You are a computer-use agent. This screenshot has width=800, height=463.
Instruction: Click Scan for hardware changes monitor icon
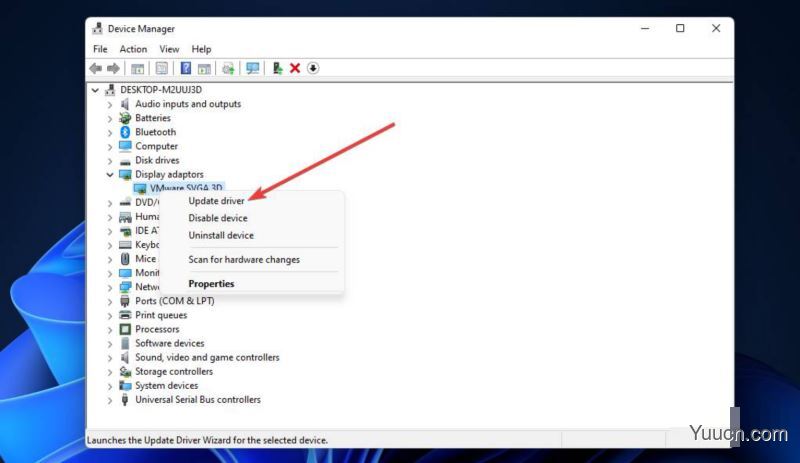click(x=252, y=68)
